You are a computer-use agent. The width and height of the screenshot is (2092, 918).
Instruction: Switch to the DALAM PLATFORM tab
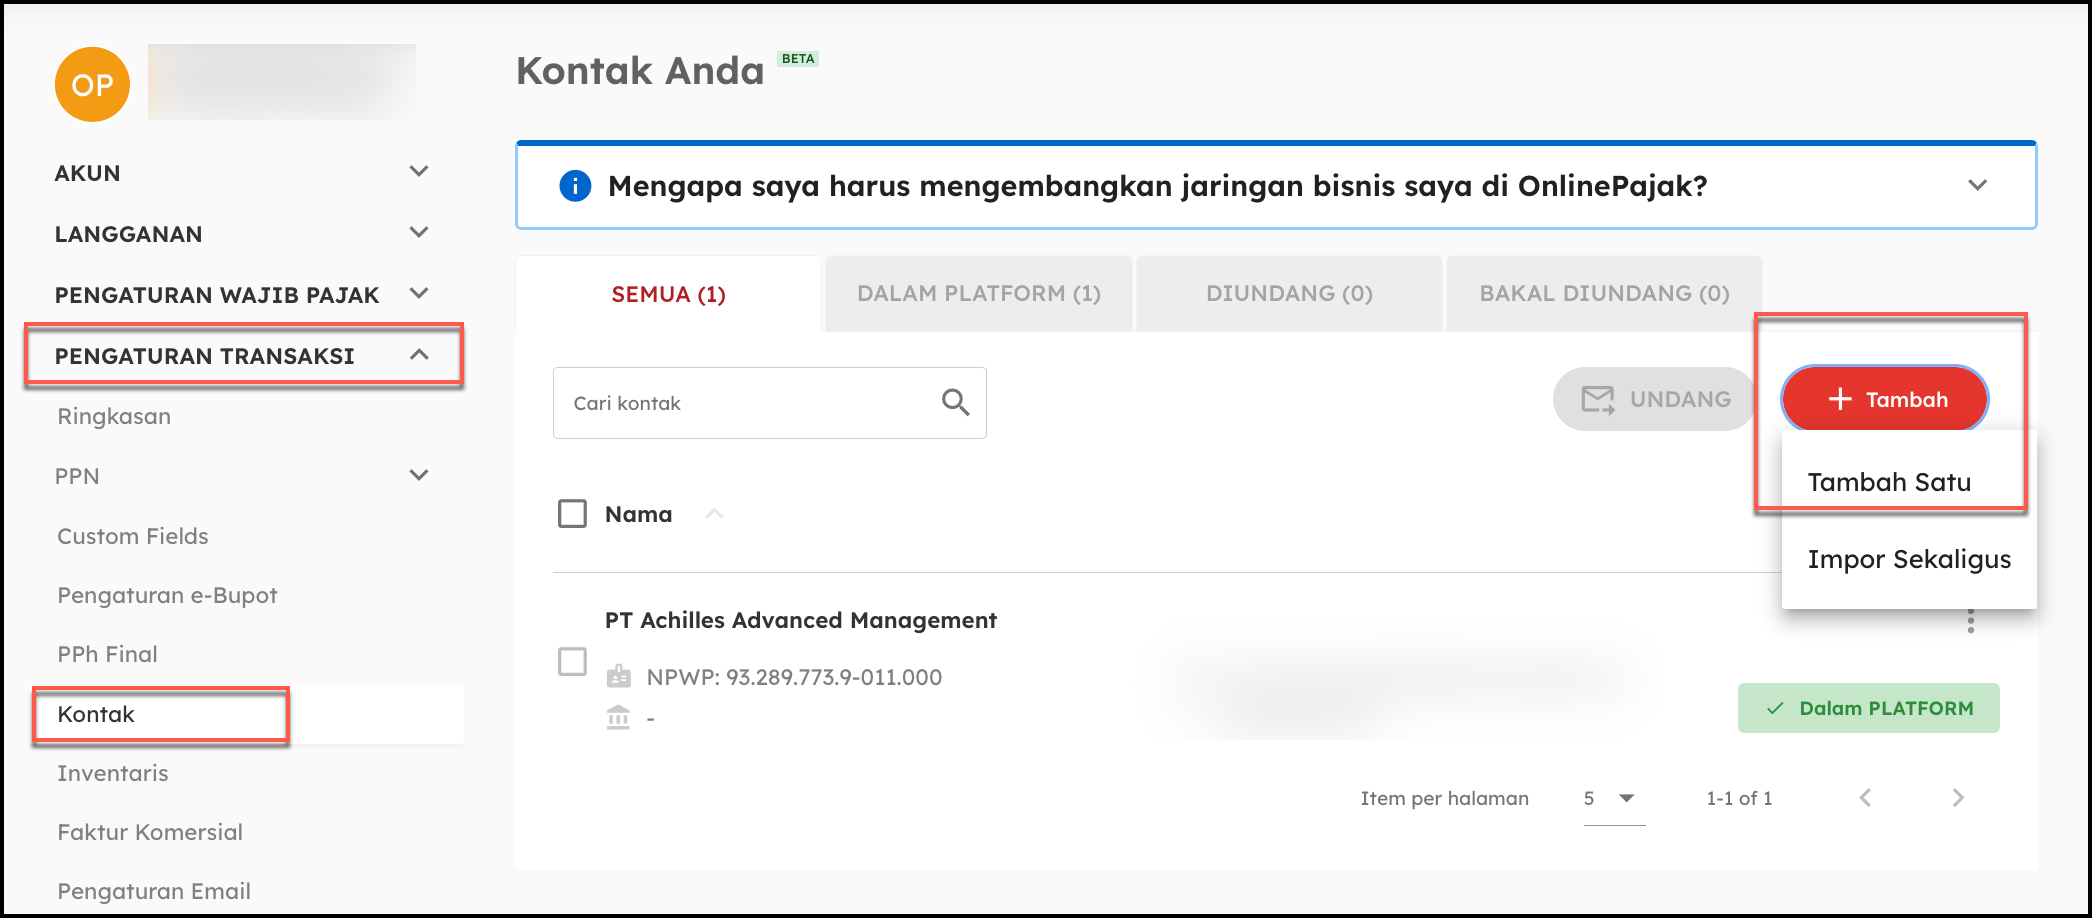[978, 294]
